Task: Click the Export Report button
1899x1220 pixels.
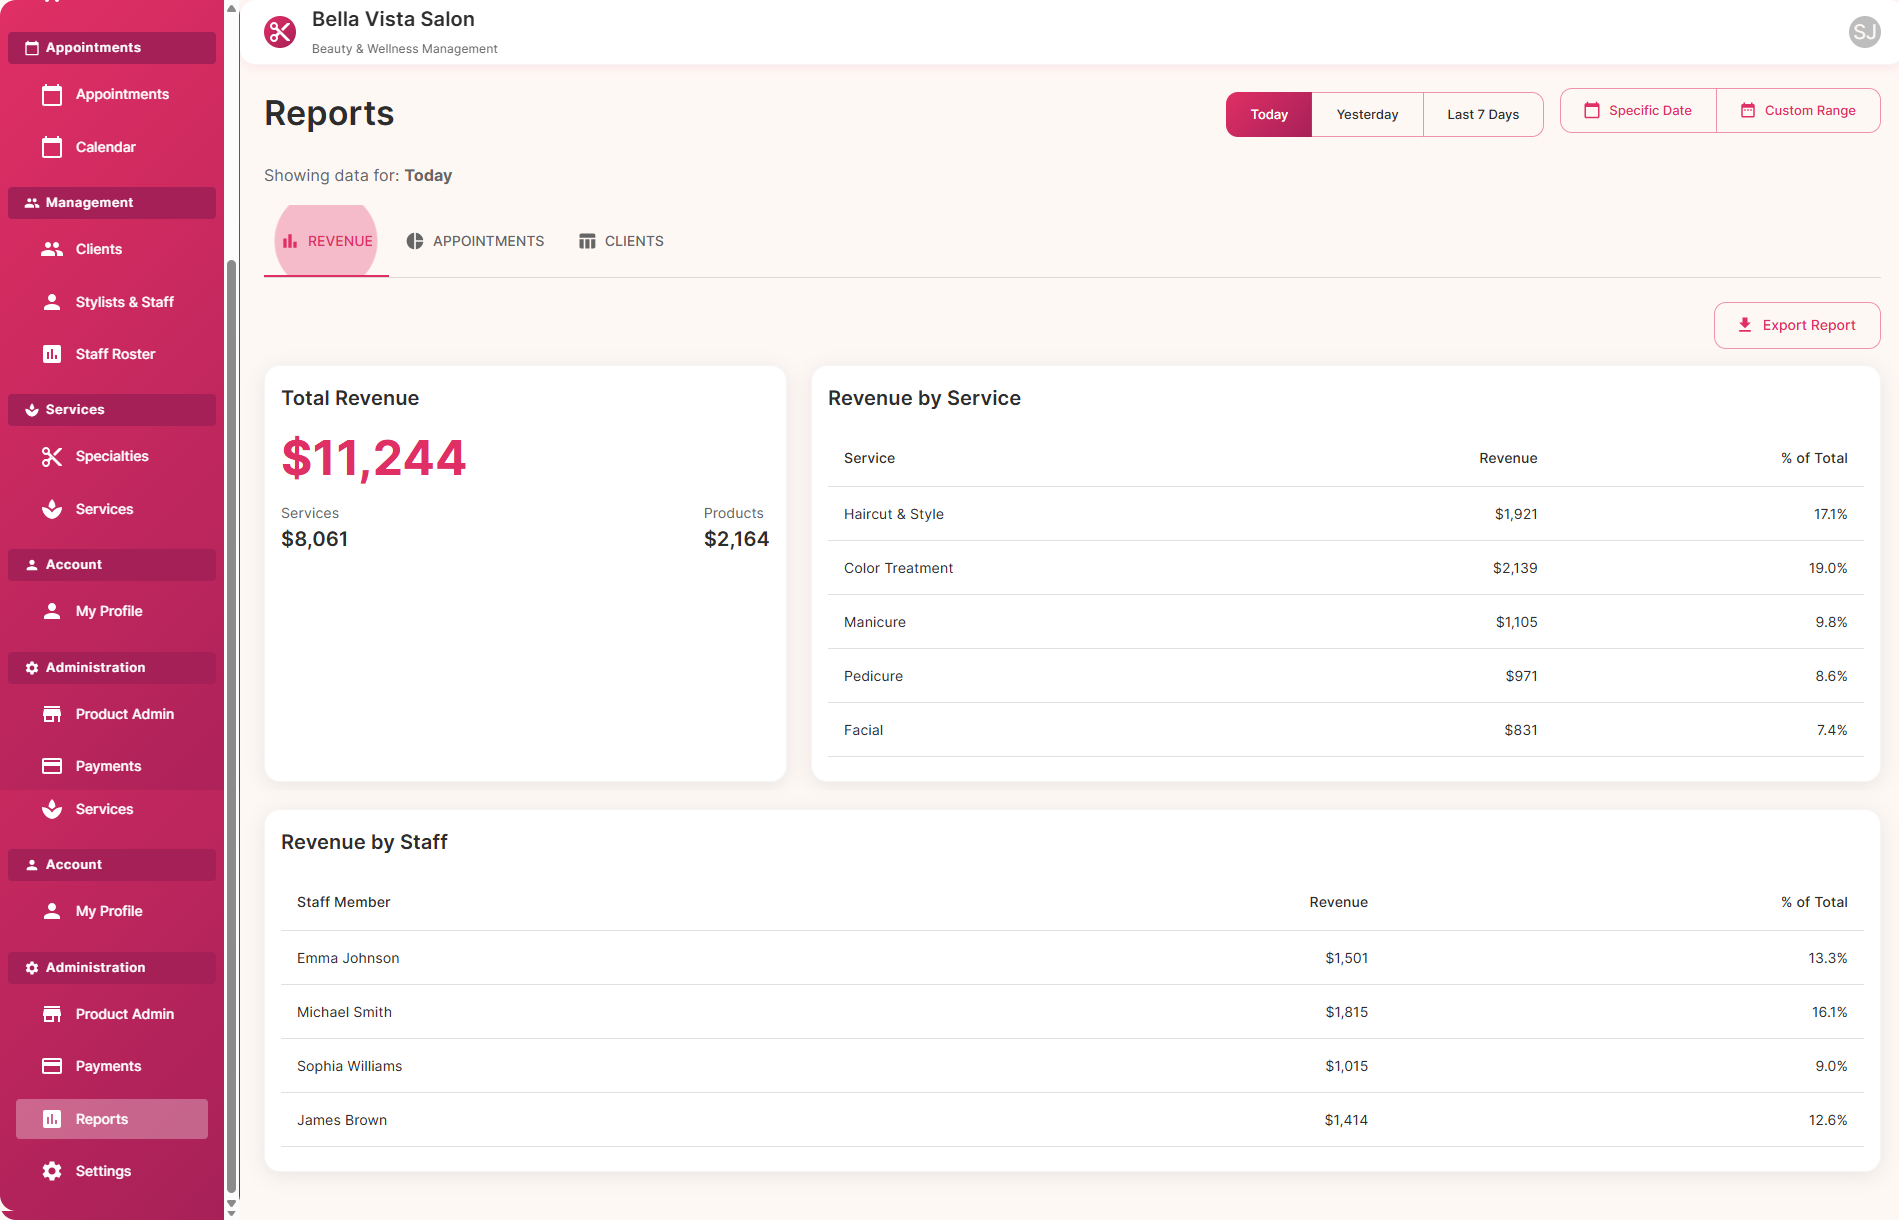Action: coord(1796,325)
